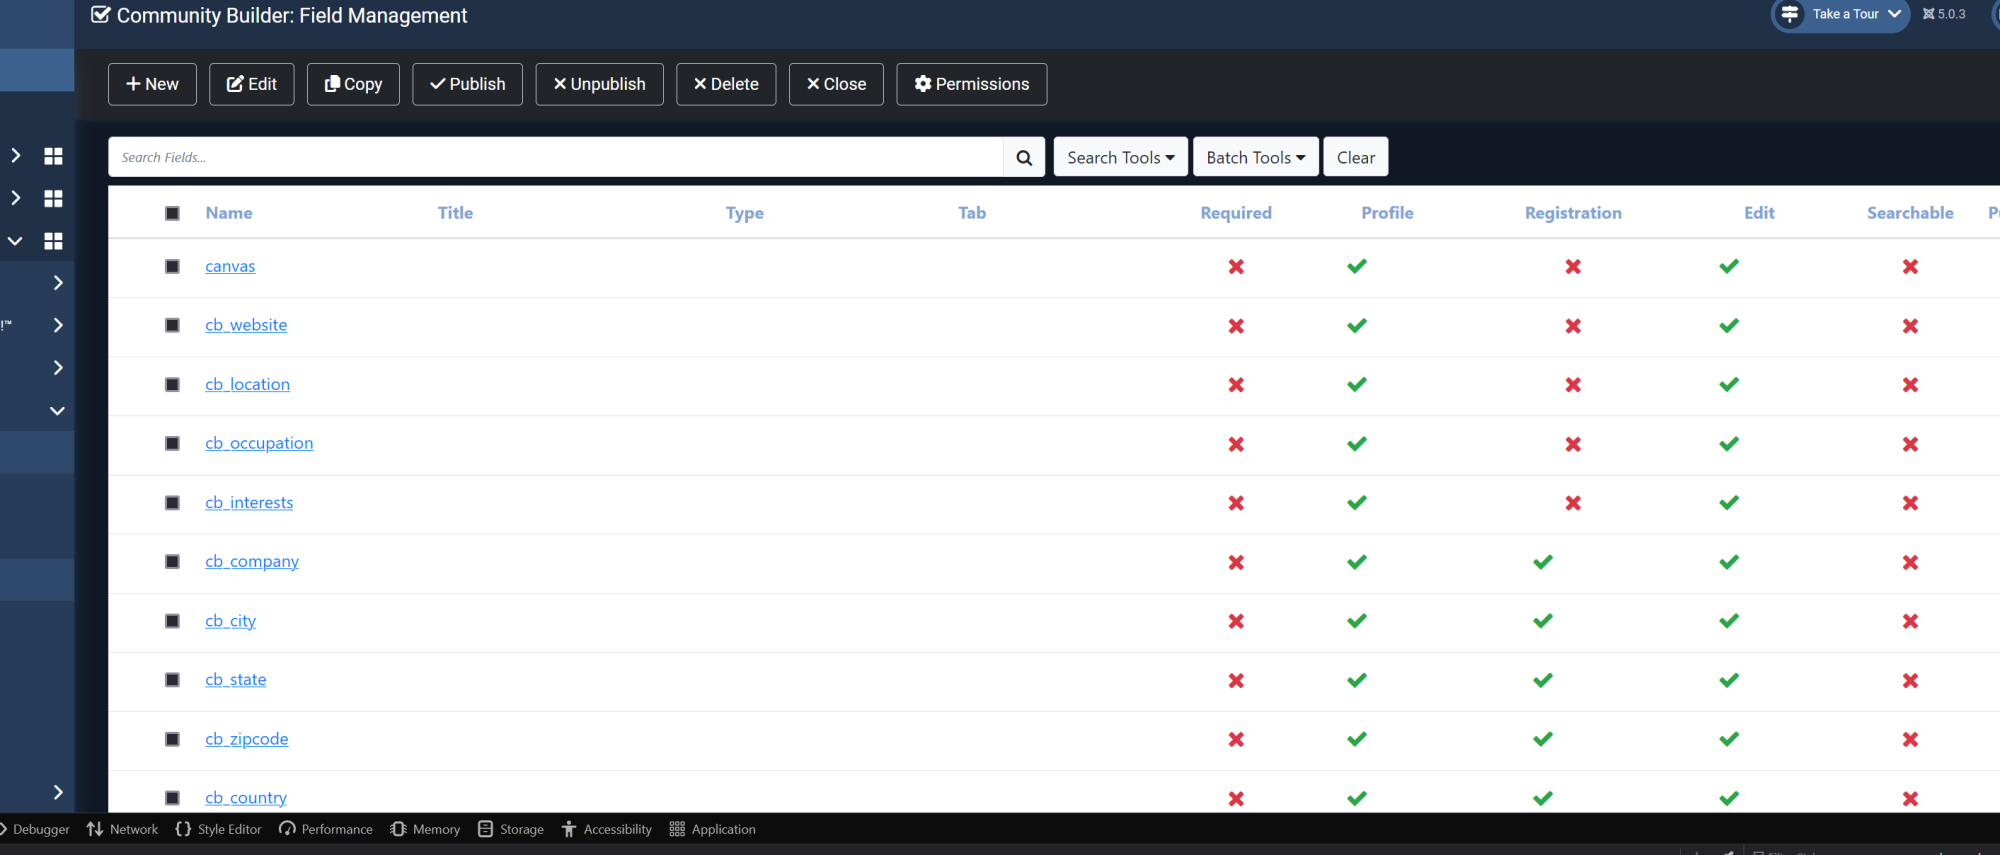
Task: Click the Clear search button
Action: pyautogui.click(x=1356, y=157)
